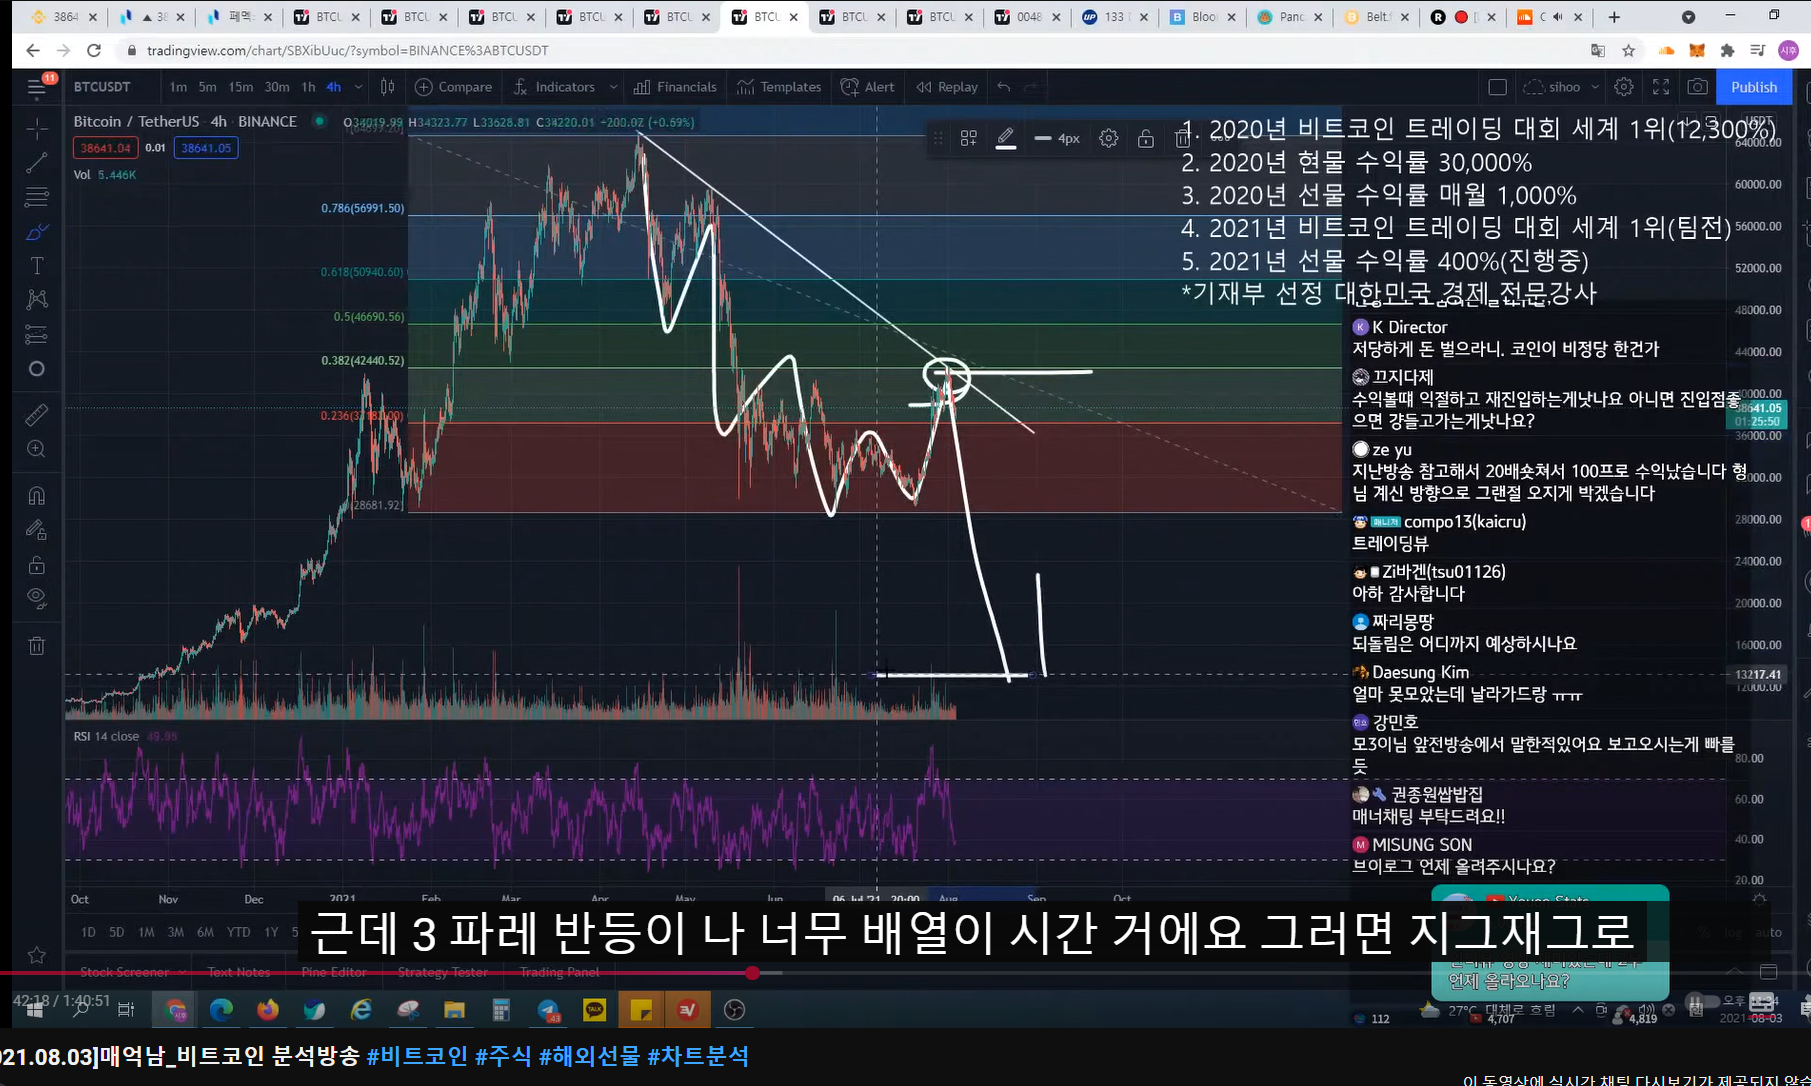Open chart settings gear in top bar
The height and width of the screenshot is (1086, 1811).
[1624, 87]
